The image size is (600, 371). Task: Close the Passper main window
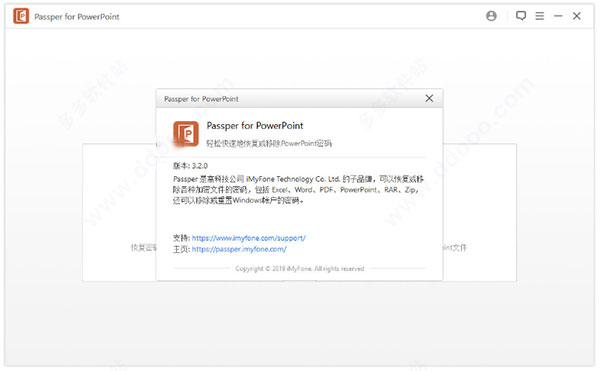(x=577, y=16)
